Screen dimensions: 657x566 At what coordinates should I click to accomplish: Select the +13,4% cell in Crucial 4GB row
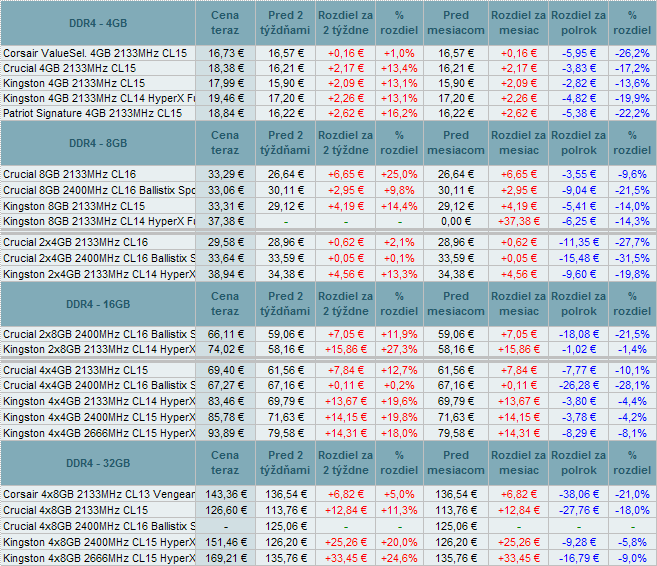click(399, 68)
